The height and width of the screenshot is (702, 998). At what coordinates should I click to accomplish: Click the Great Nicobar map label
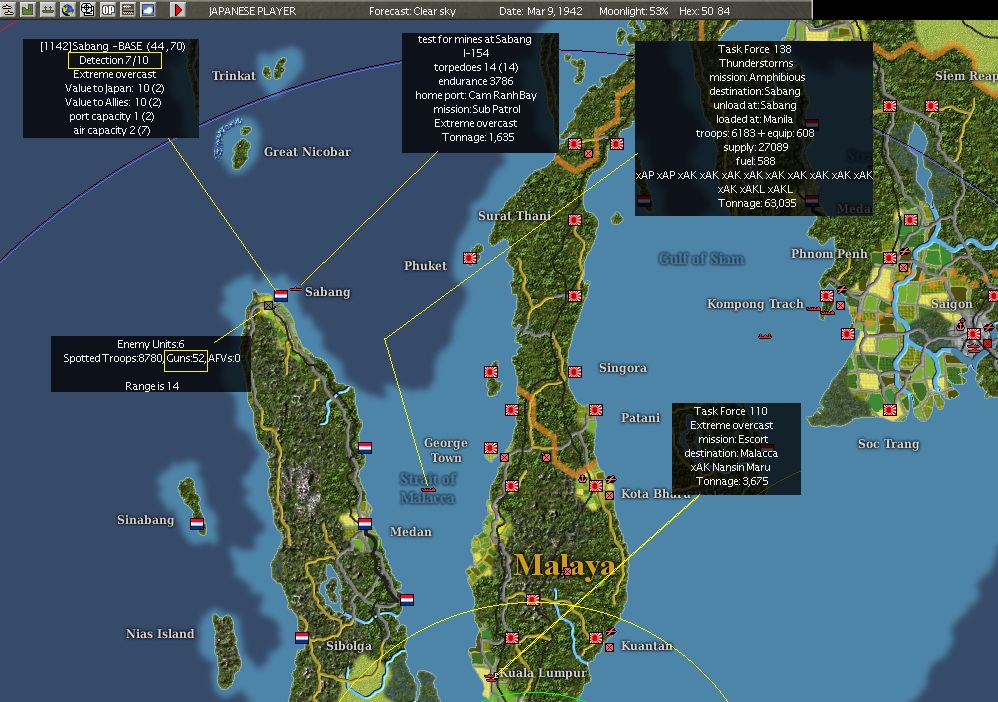point(307,151)
